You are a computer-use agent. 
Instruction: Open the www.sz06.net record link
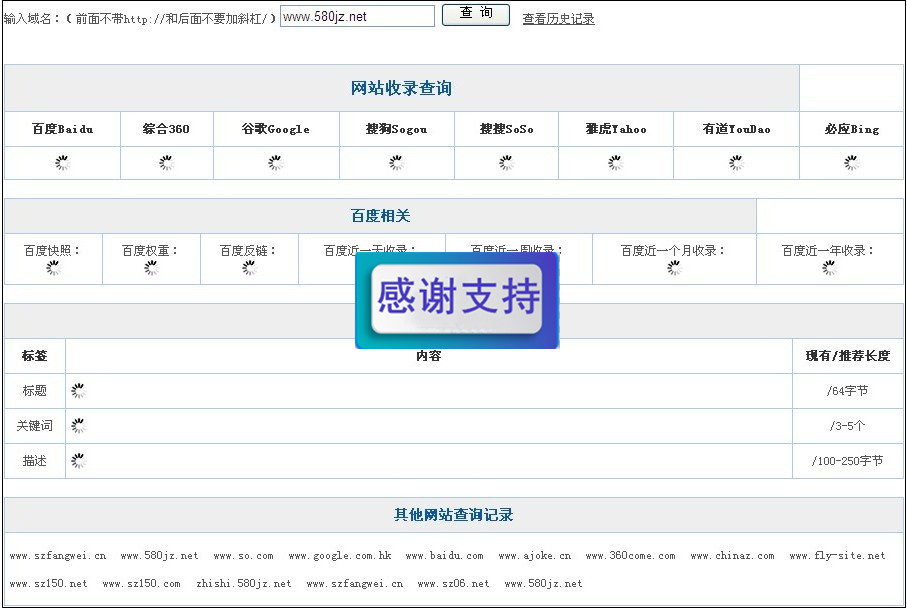[x=454, y=584]
